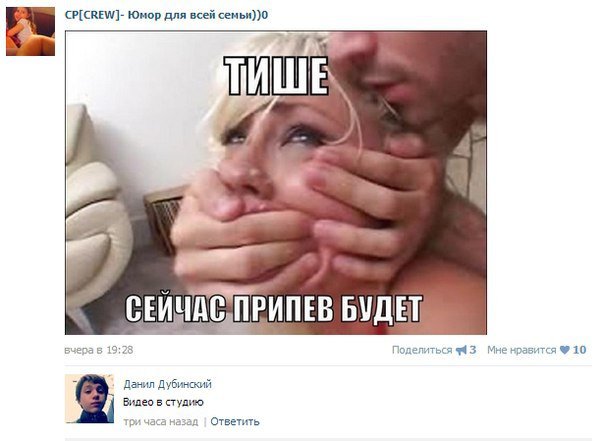Open the attached meme photo
Screen dimensions: 604x441
tap(276, 183)
